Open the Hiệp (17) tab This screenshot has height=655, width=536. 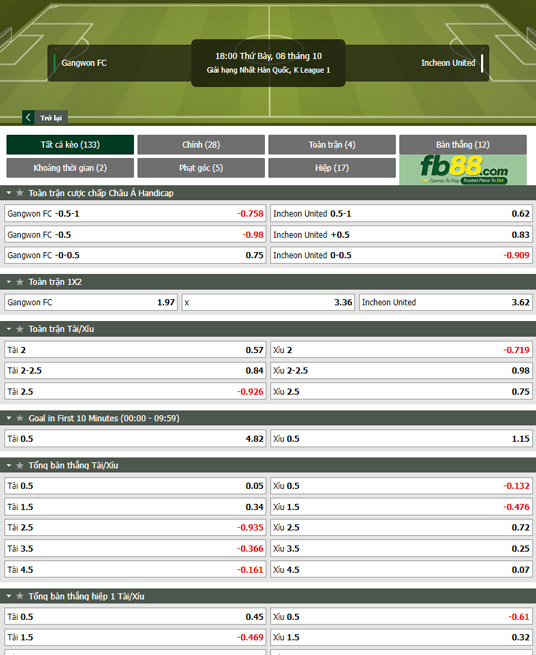(332, 168)
